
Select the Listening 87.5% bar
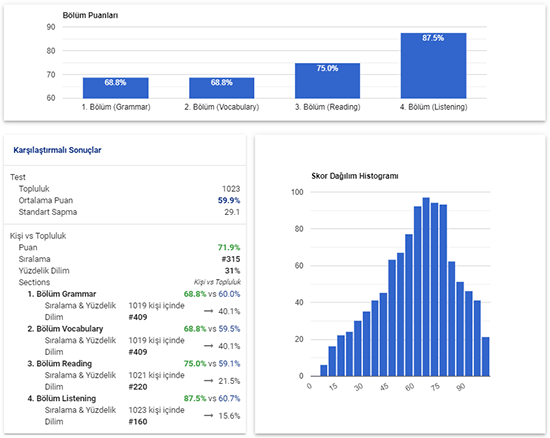tap(434, 66)
